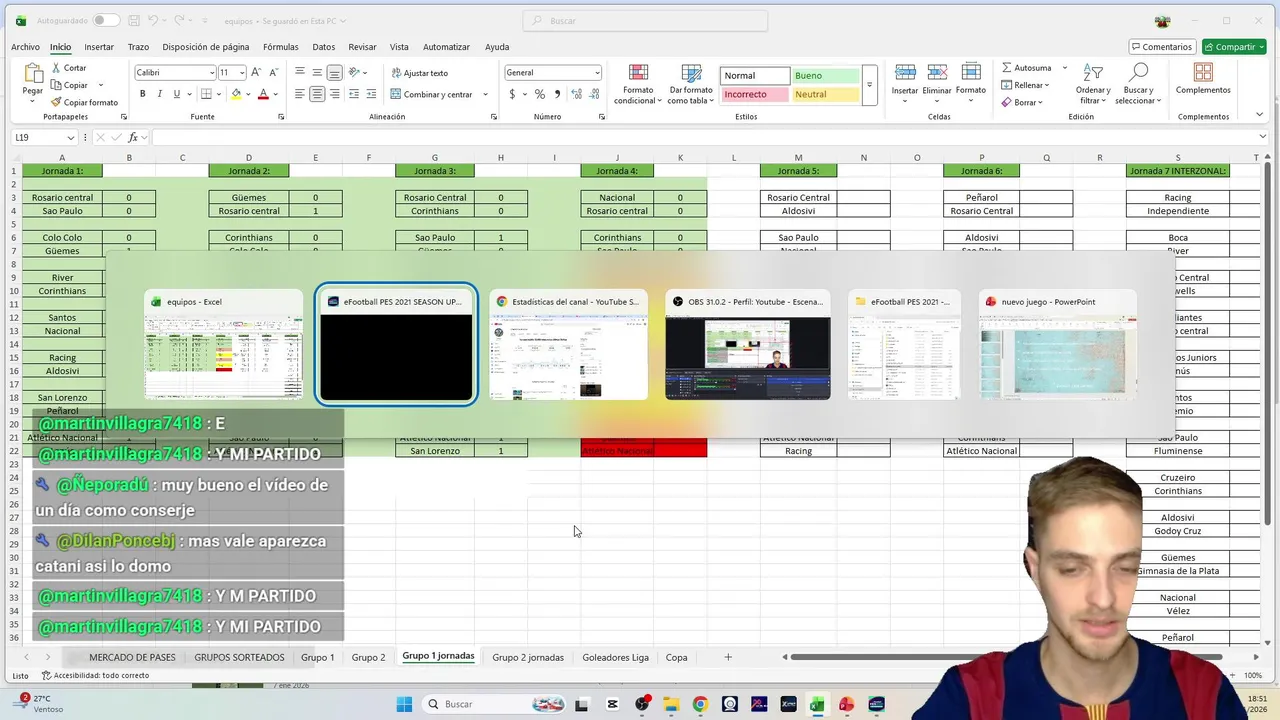Image resolution: width=1280 pixels, height=720 pixels.
Task: Click the Undo arrow icon
Action: point(153,20)
